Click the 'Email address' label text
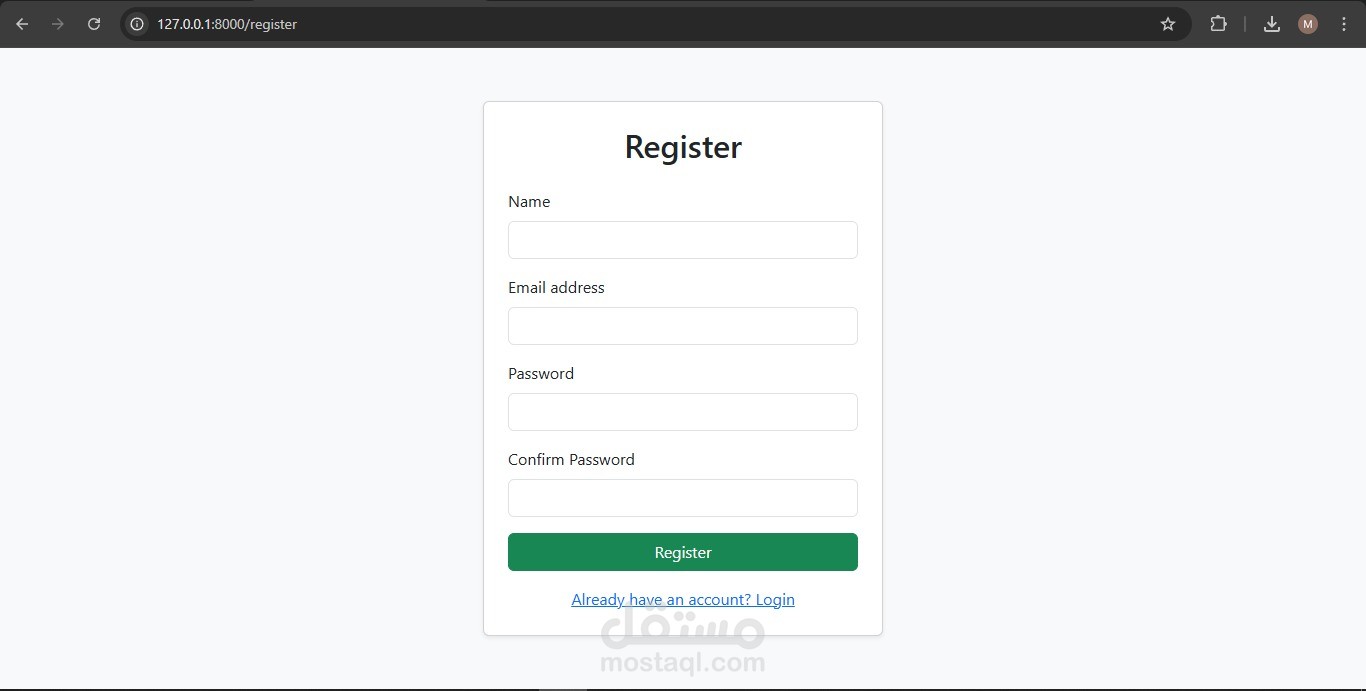The height and width of the screenshot is (691, 1366). click(556, 288)
